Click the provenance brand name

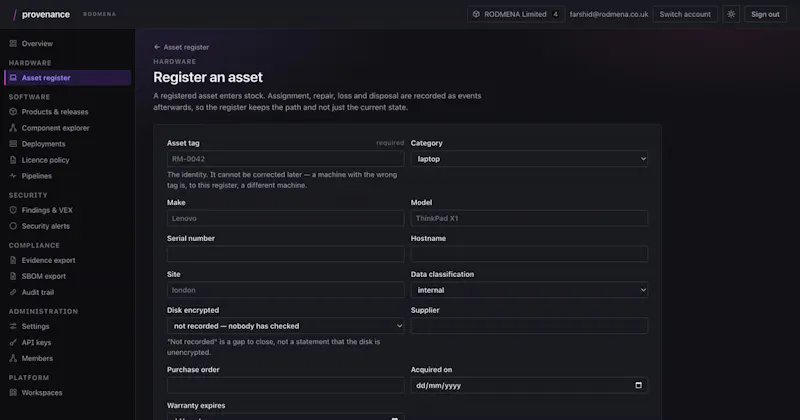[x=46, y=14]
